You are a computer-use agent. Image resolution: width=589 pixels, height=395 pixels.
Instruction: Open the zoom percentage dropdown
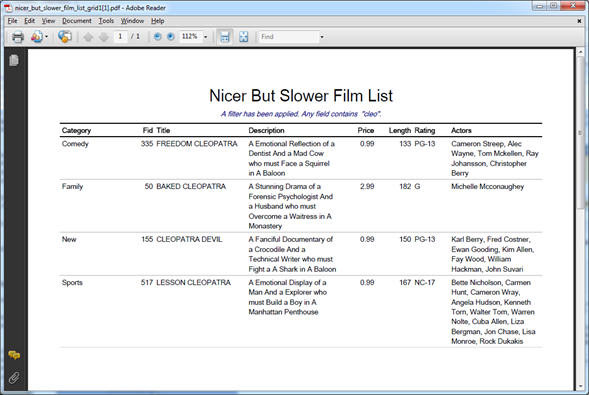pos(205,37)
